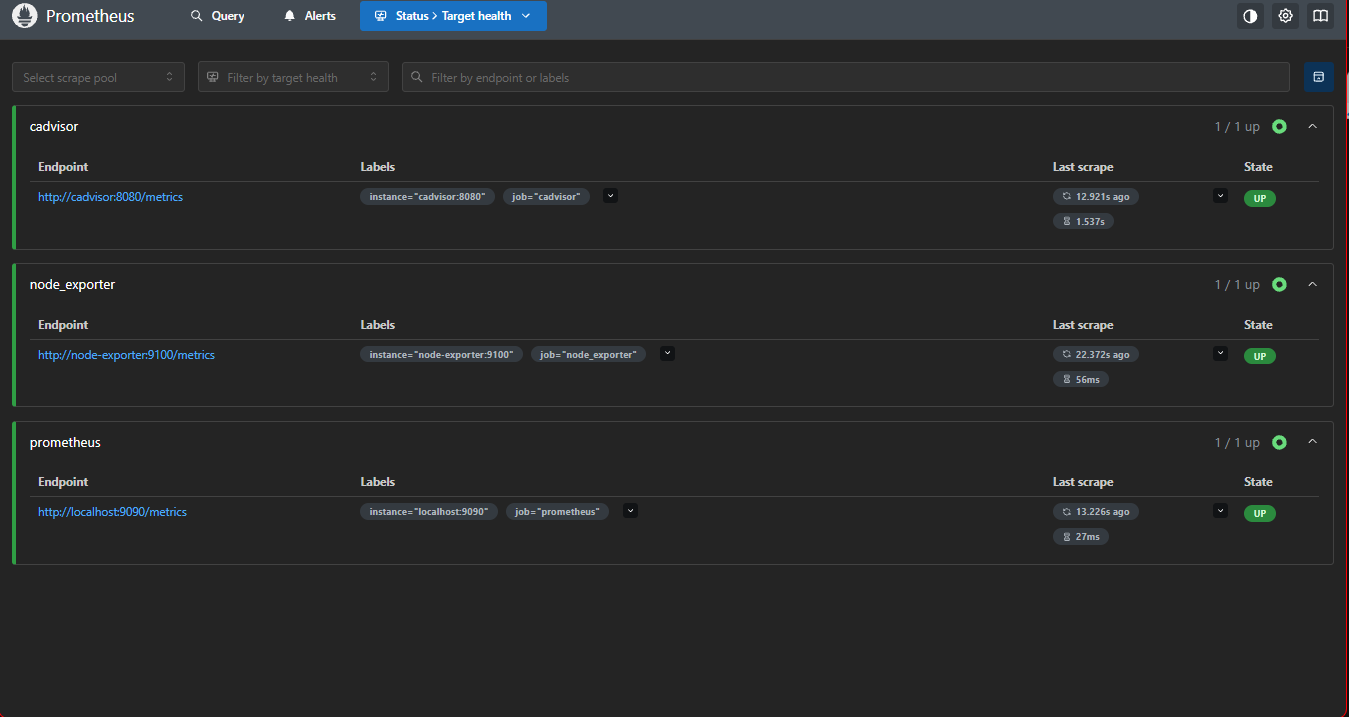The width and height of the screenshot is (1349, 717).
Task: Click the green health ring for node_exporter
Action: point(1279,285)
